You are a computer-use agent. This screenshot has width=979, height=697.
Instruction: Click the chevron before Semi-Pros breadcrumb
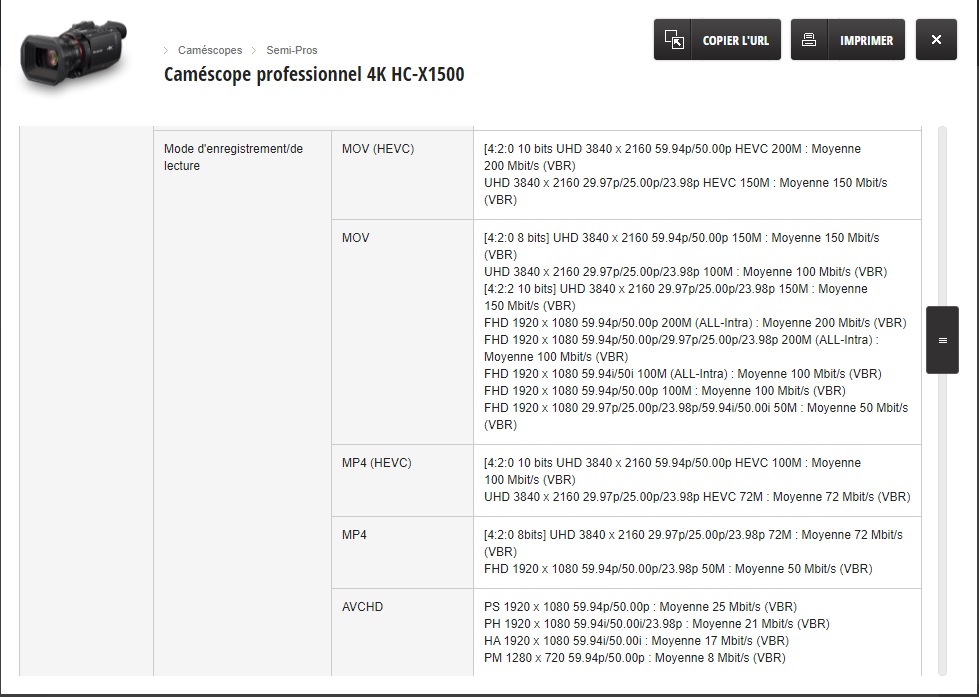pos(254,50)
